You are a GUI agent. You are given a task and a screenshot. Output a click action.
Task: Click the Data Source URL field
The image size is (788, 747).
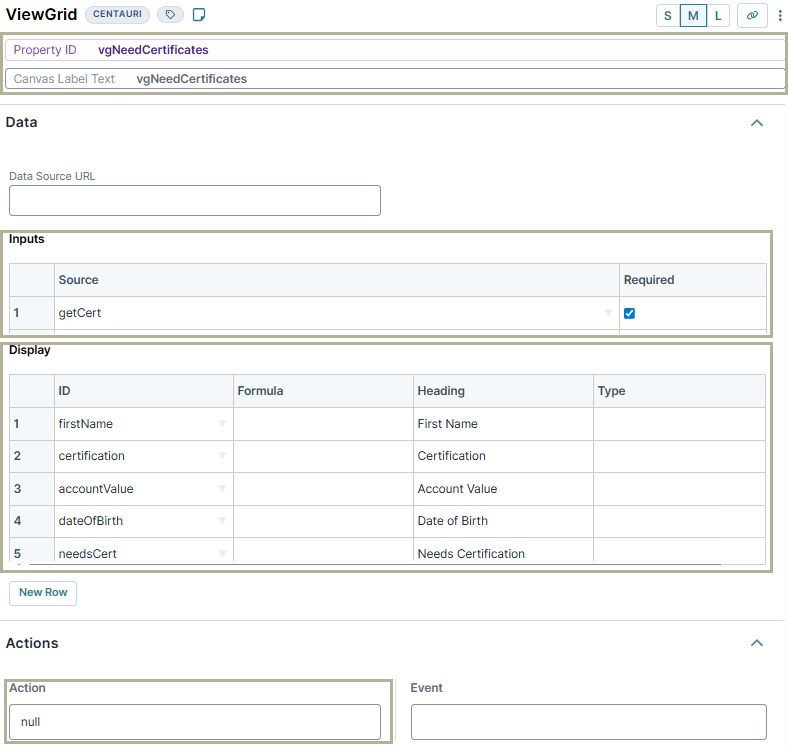coord(195,200)
